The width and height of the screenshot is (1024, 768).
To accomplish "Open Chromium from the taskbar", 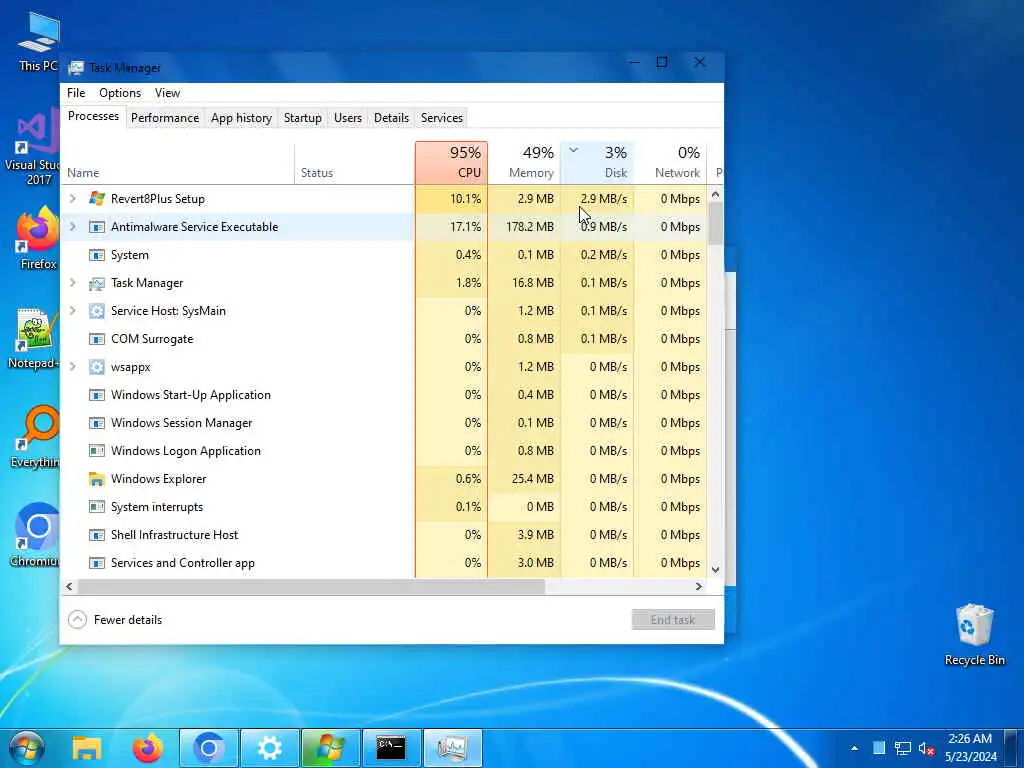I will click(x=209, y=748).
